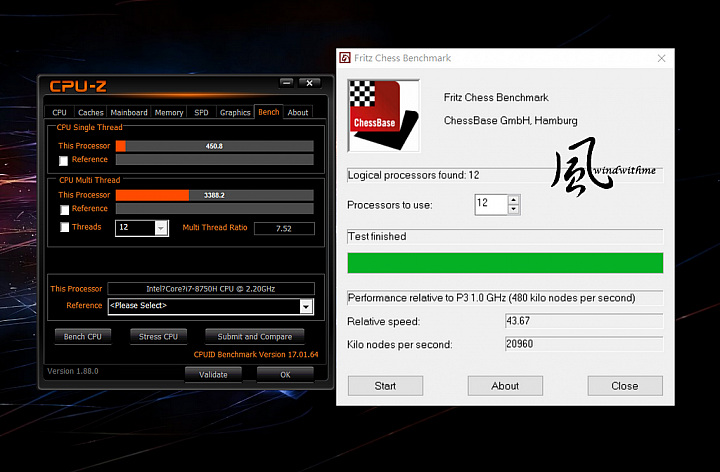720x472 pixels.
Task: Click CPUID Benchmark Version 17.01.64 text
Action: click(x=256, y=354)
